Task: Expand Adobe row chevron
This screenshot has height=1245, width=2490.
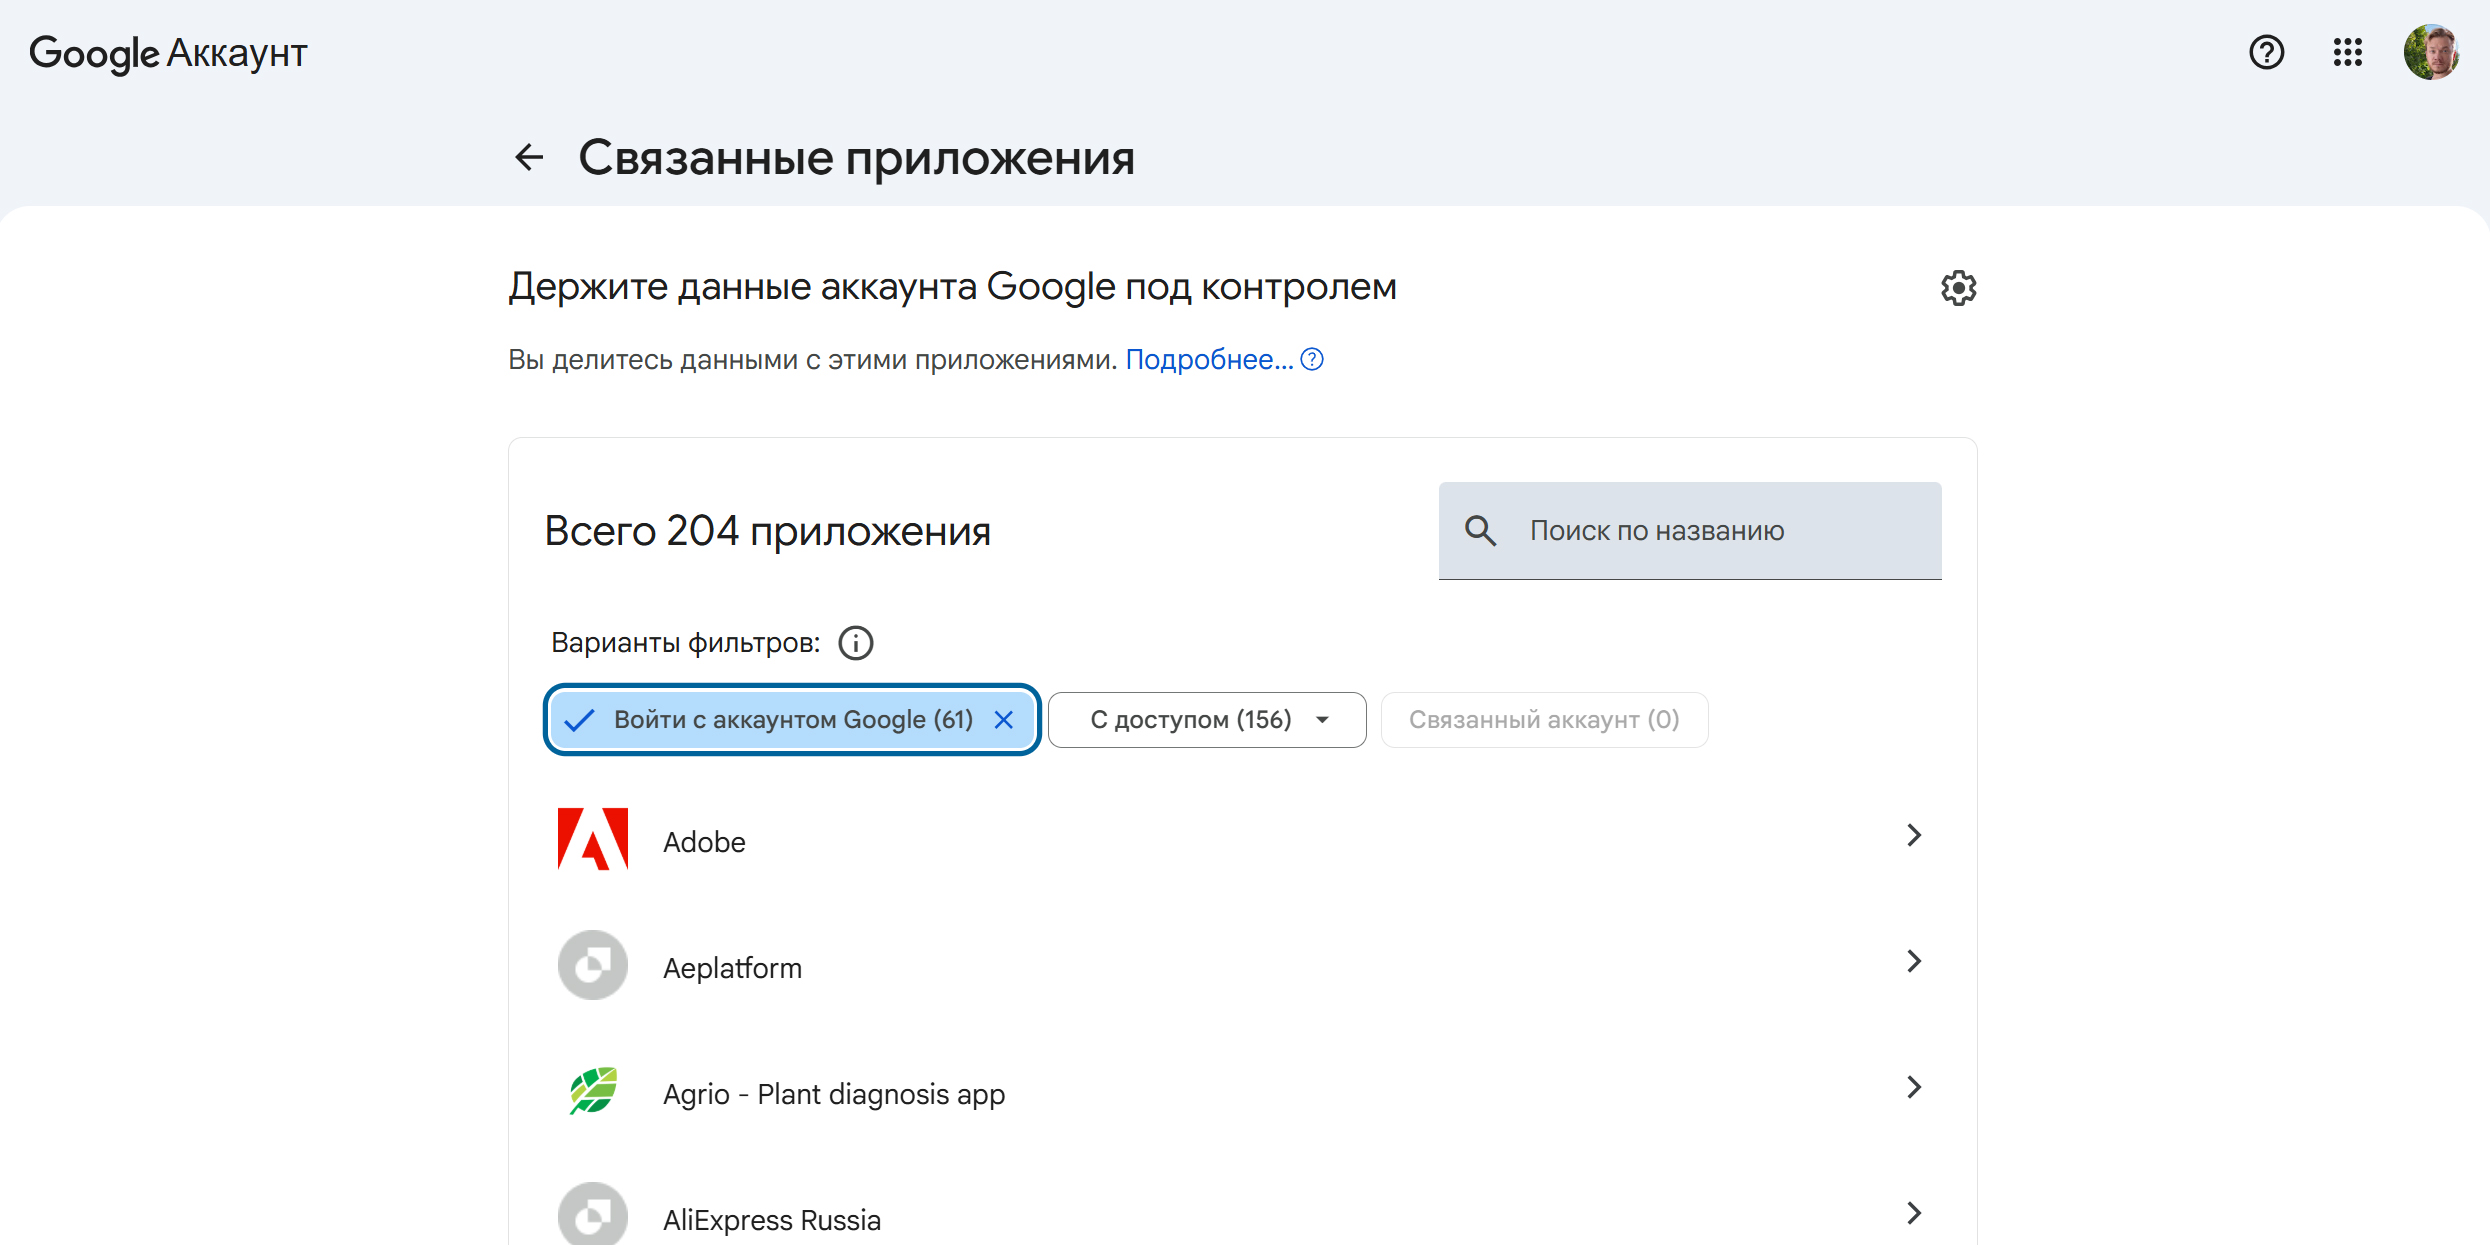Action: (1913, 835)
